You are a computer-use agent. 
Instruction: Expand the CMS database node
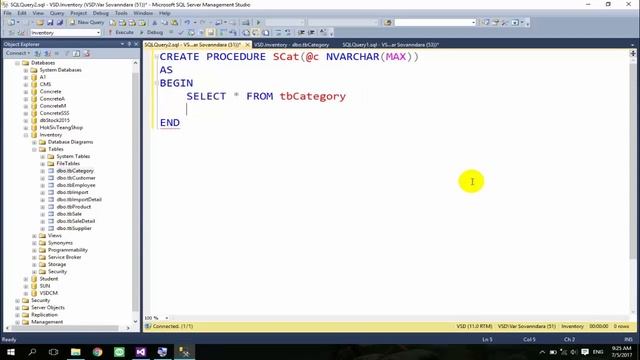point(26,84)
